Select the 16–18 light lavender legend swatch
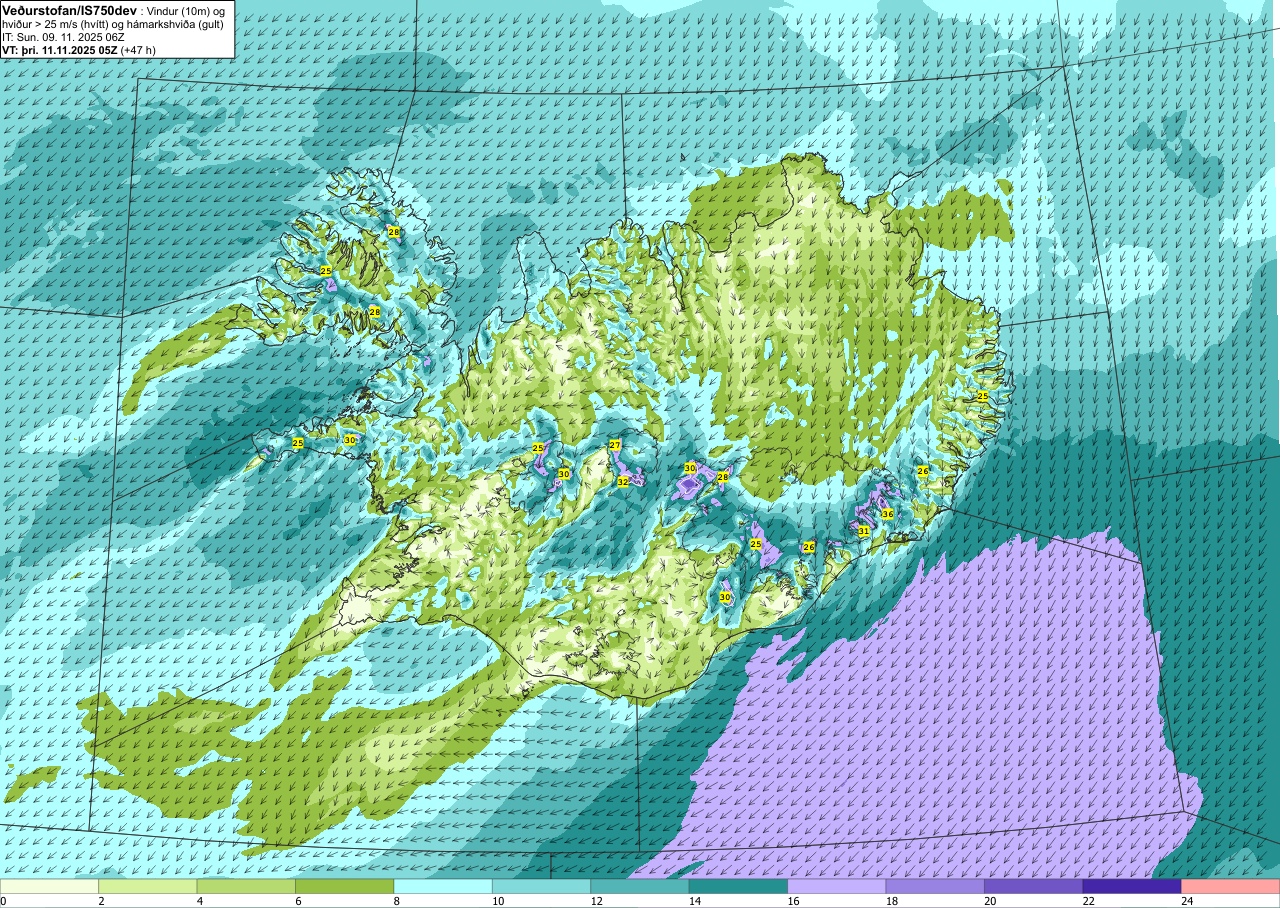This screenshot has width=1280, height=908. tap(837, 886)
